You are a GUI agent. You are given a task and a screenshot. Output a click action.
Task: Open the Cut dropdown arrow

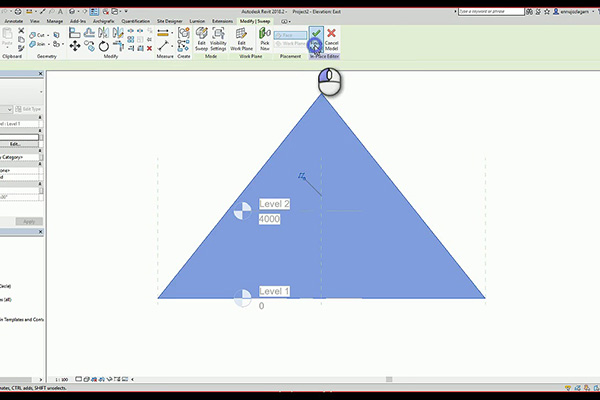(x=48, y=35)
